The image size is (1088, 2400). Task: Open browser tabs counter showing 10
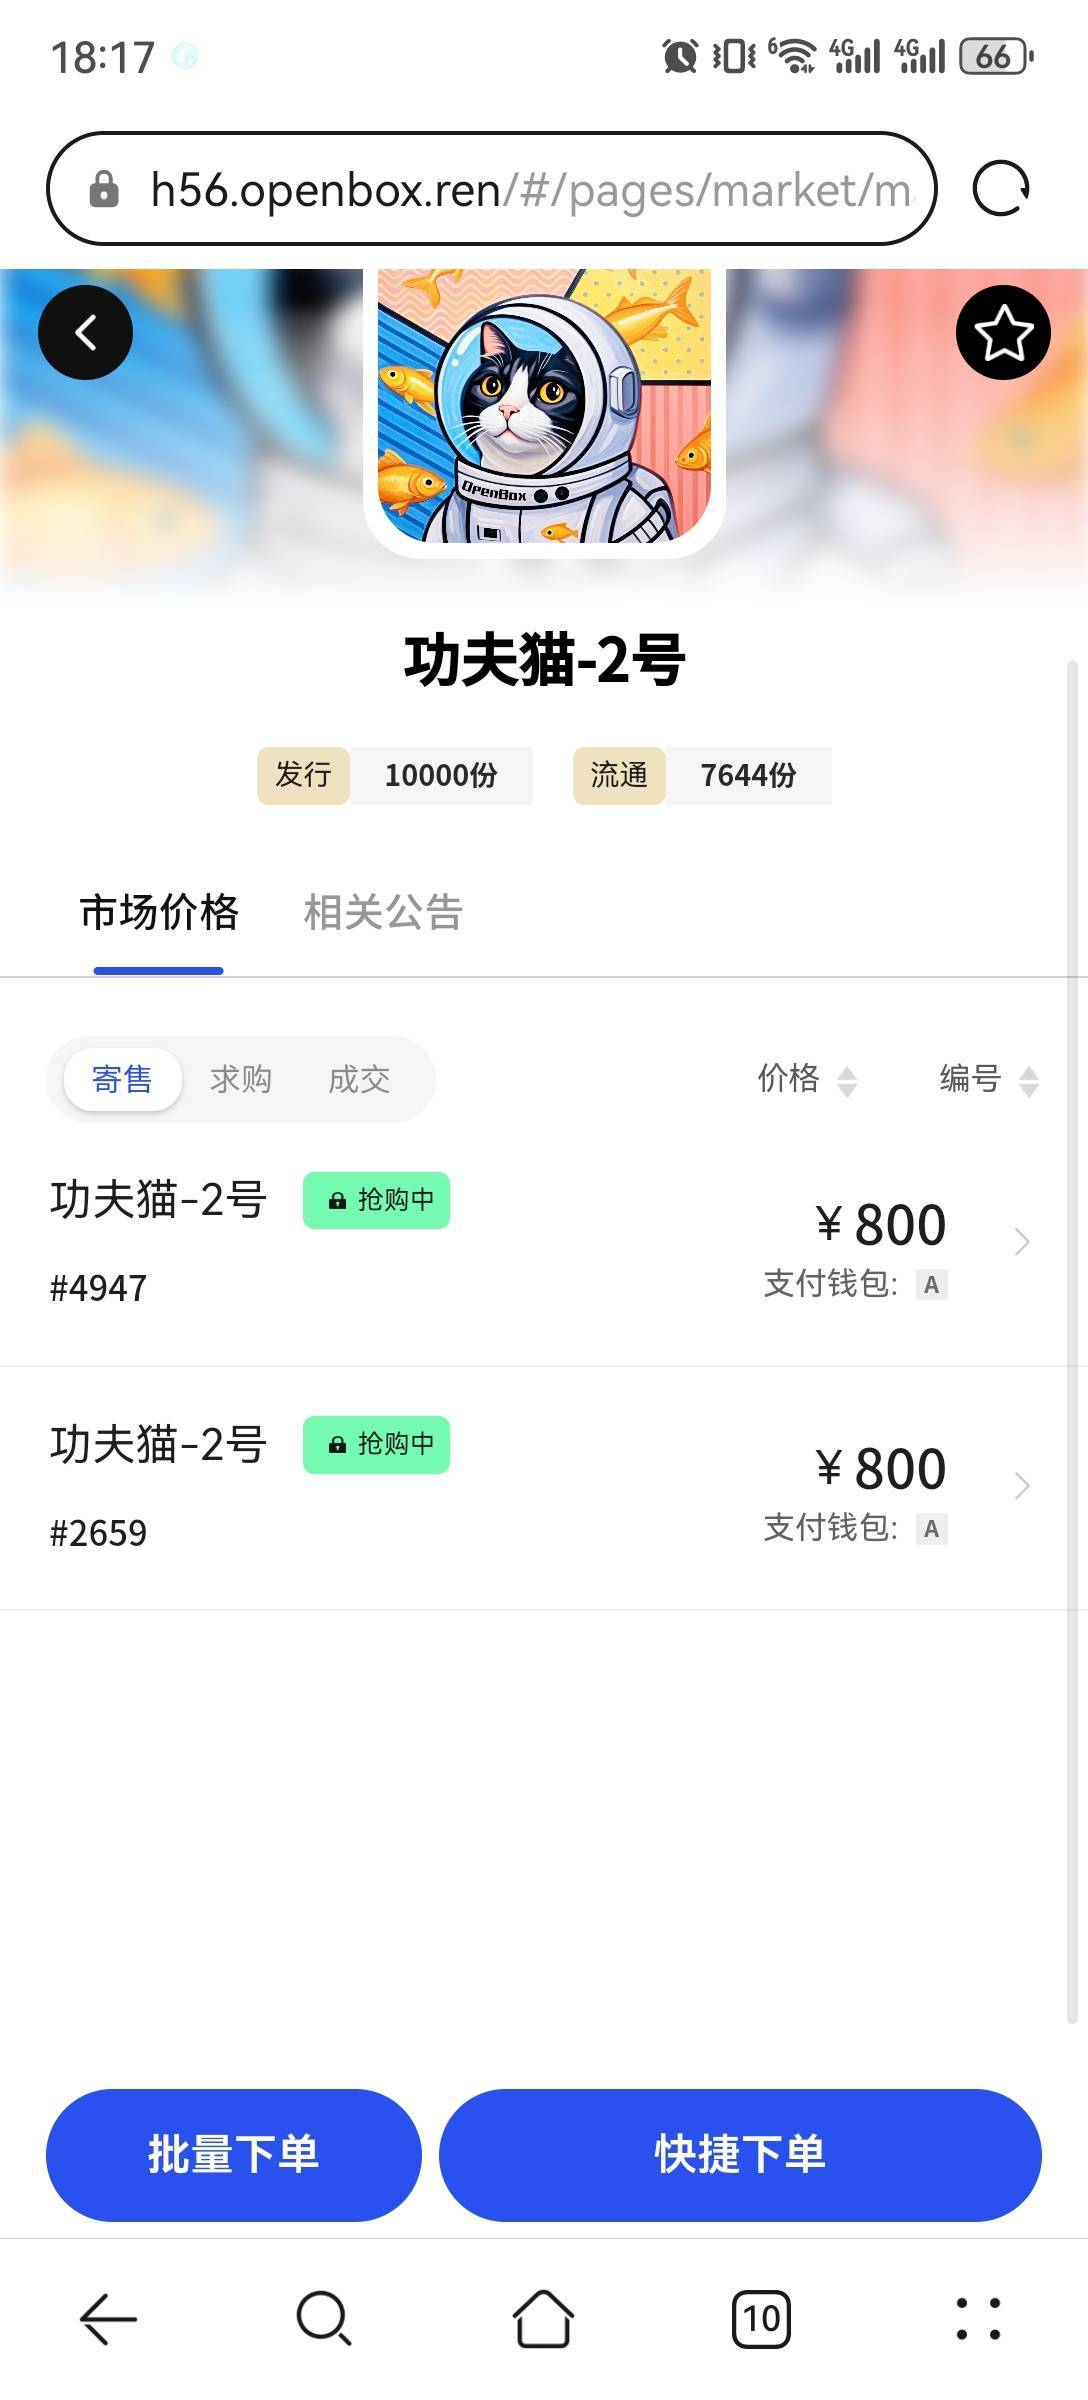pos(761,2318)
